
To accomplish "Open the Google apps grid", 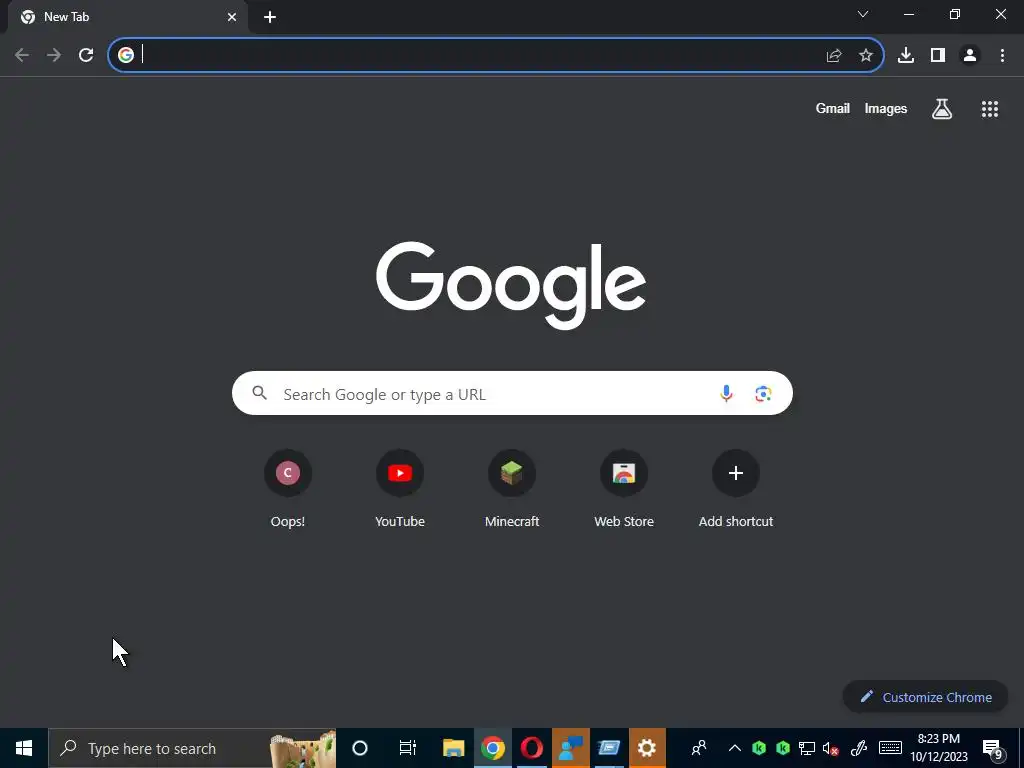I will (x=990, y=109).
